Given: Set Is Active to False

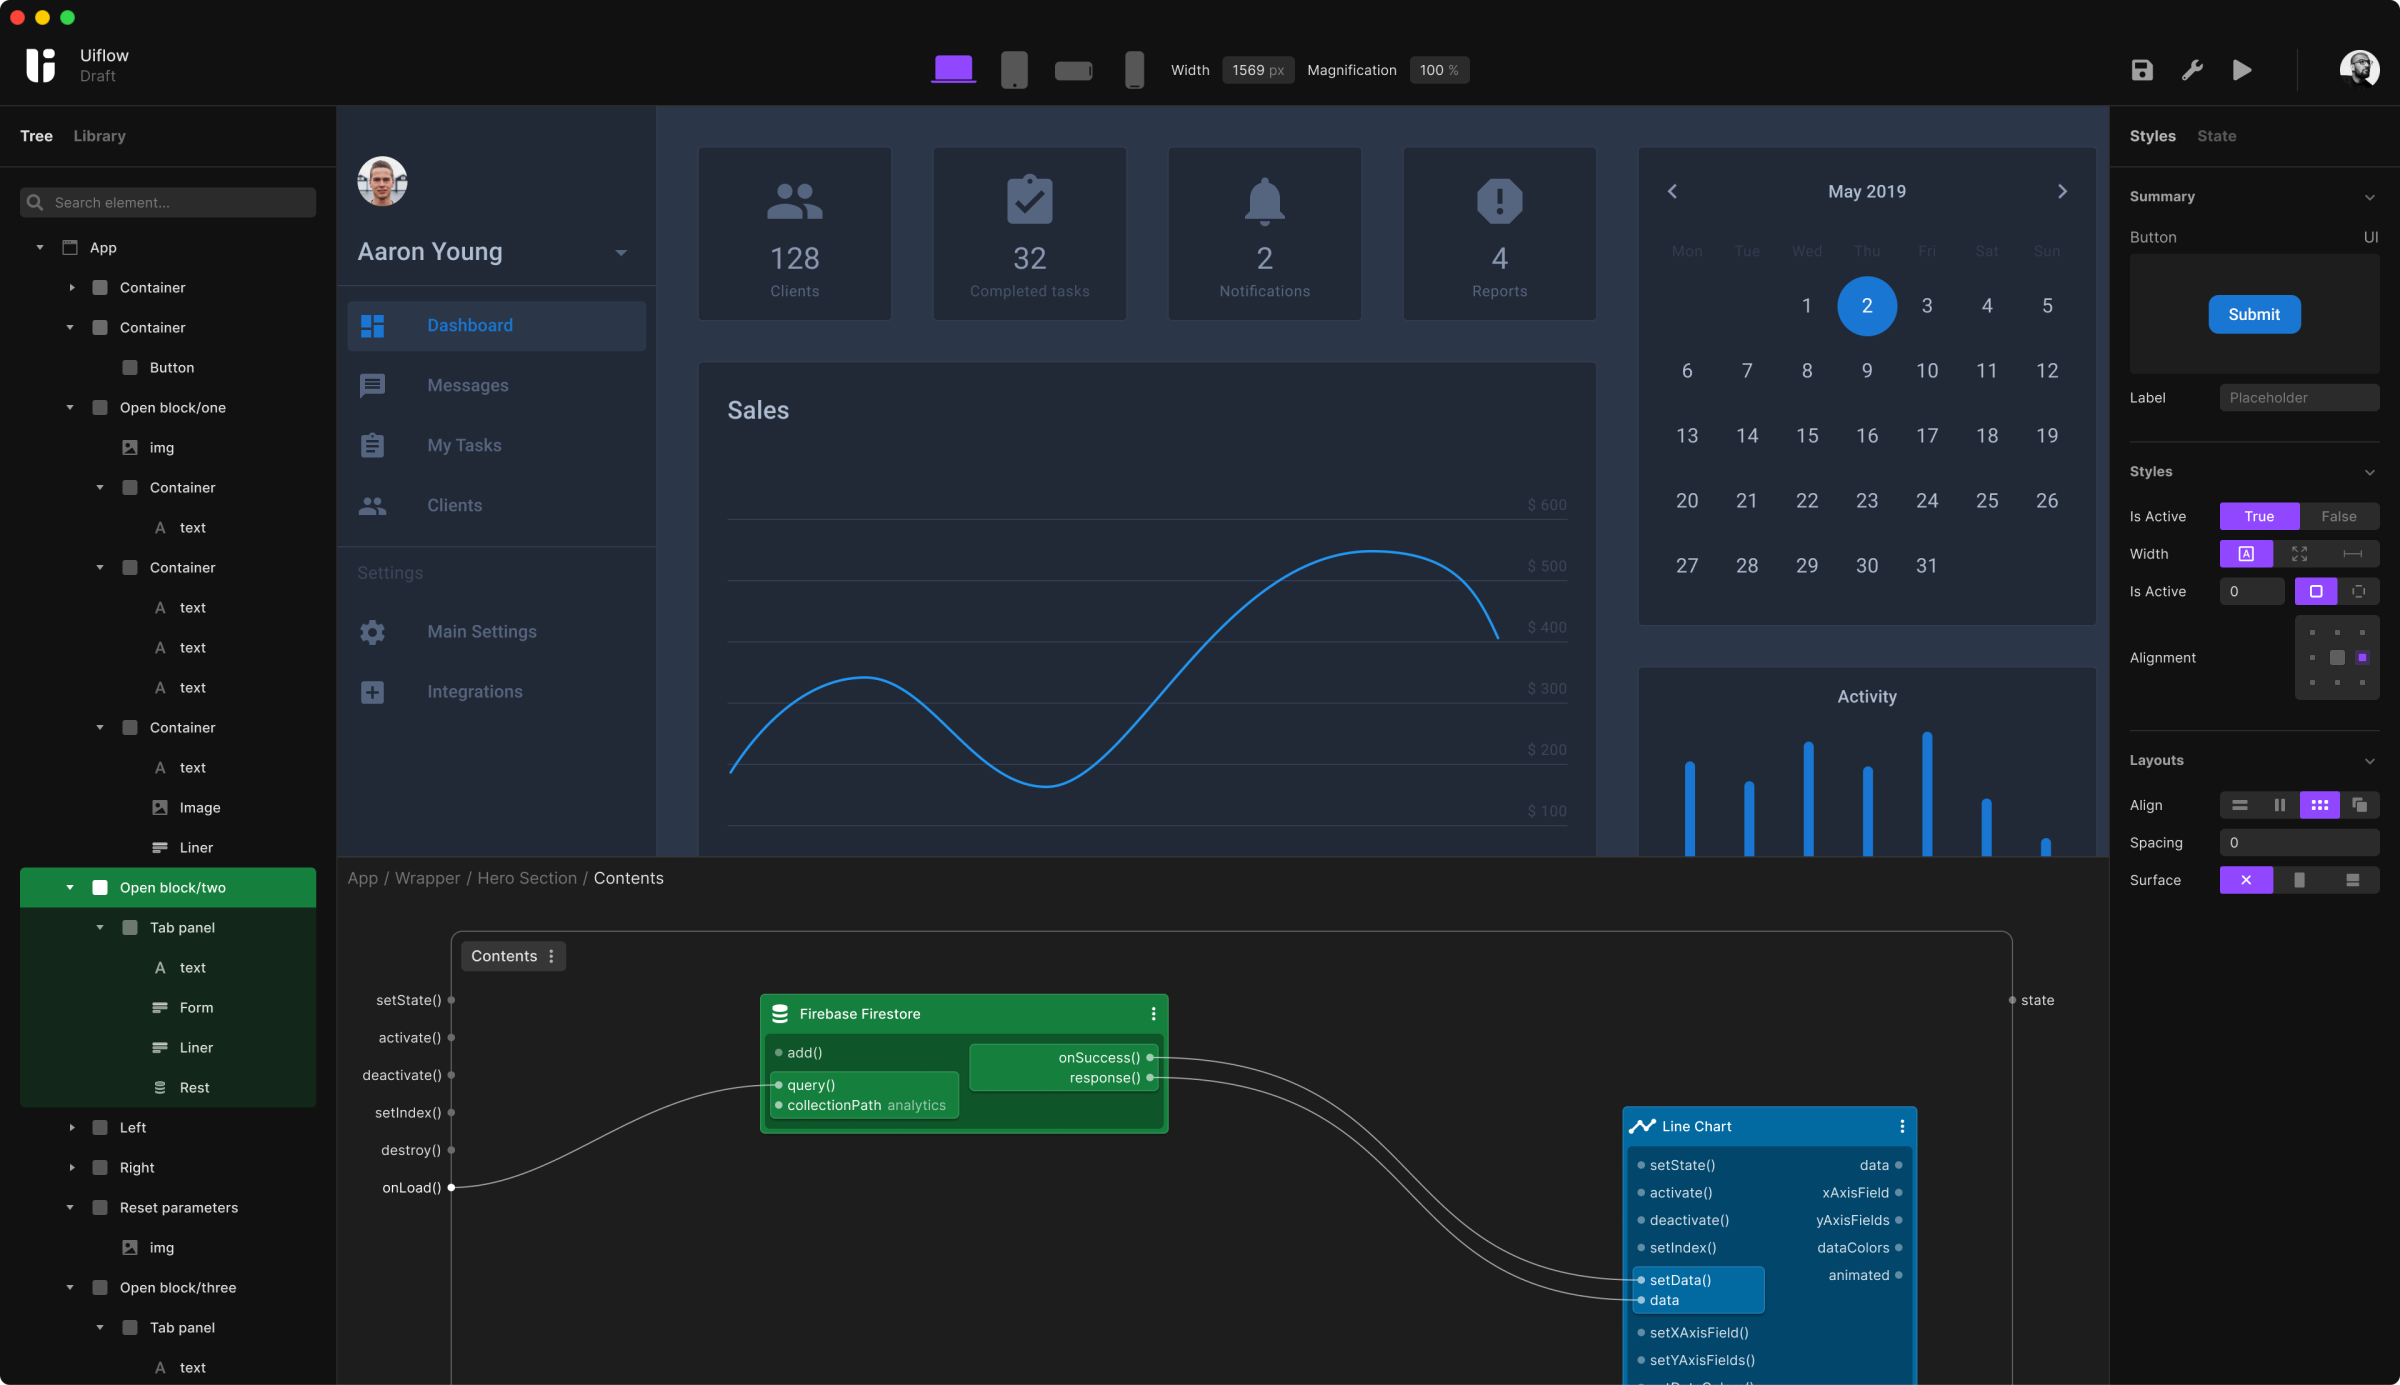Looking at the screenshot, I should [x=2339, y=516].
